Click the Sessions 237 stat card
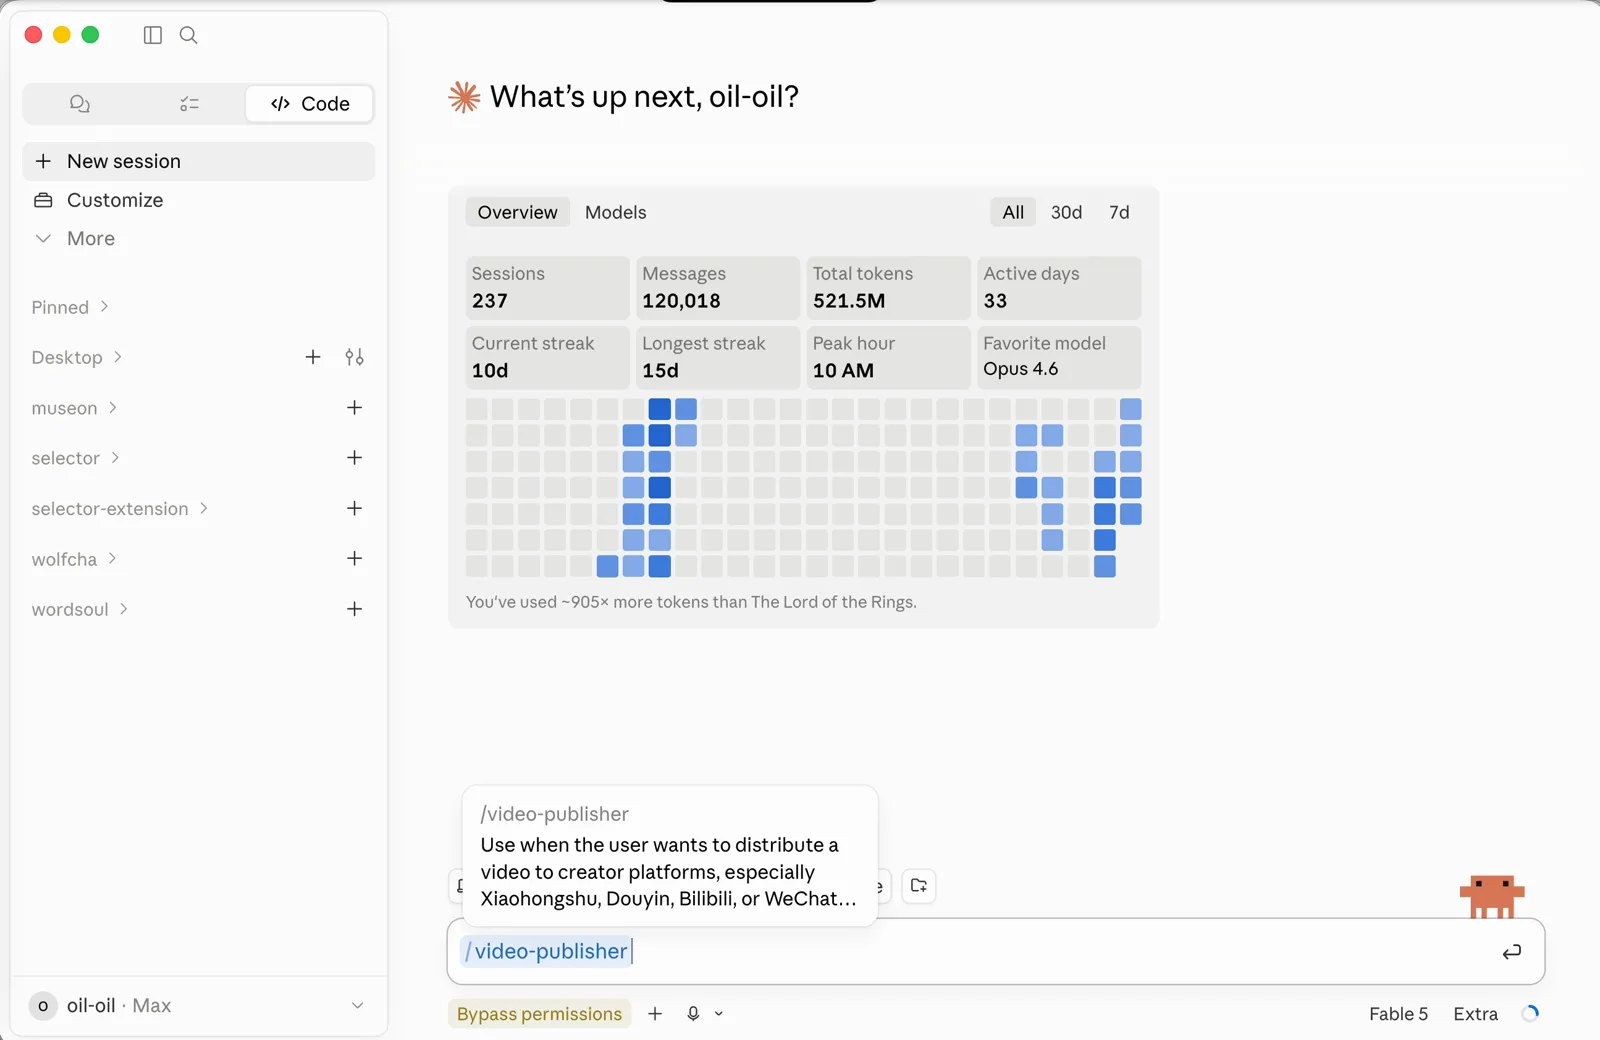Image resolution: width=1600 pixels, height=1040 pixels. point(547,288)
